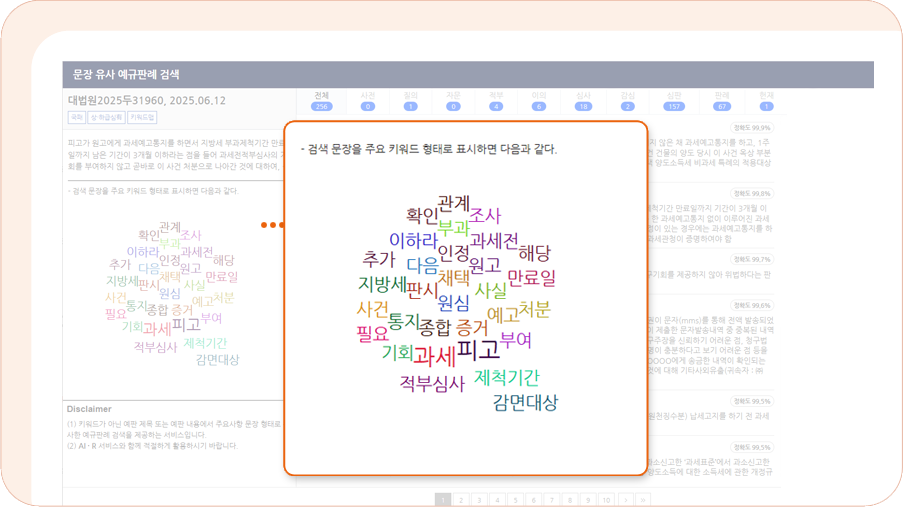
Task: Switch to the 헌재 tab
Action: [x=766, y=100]
